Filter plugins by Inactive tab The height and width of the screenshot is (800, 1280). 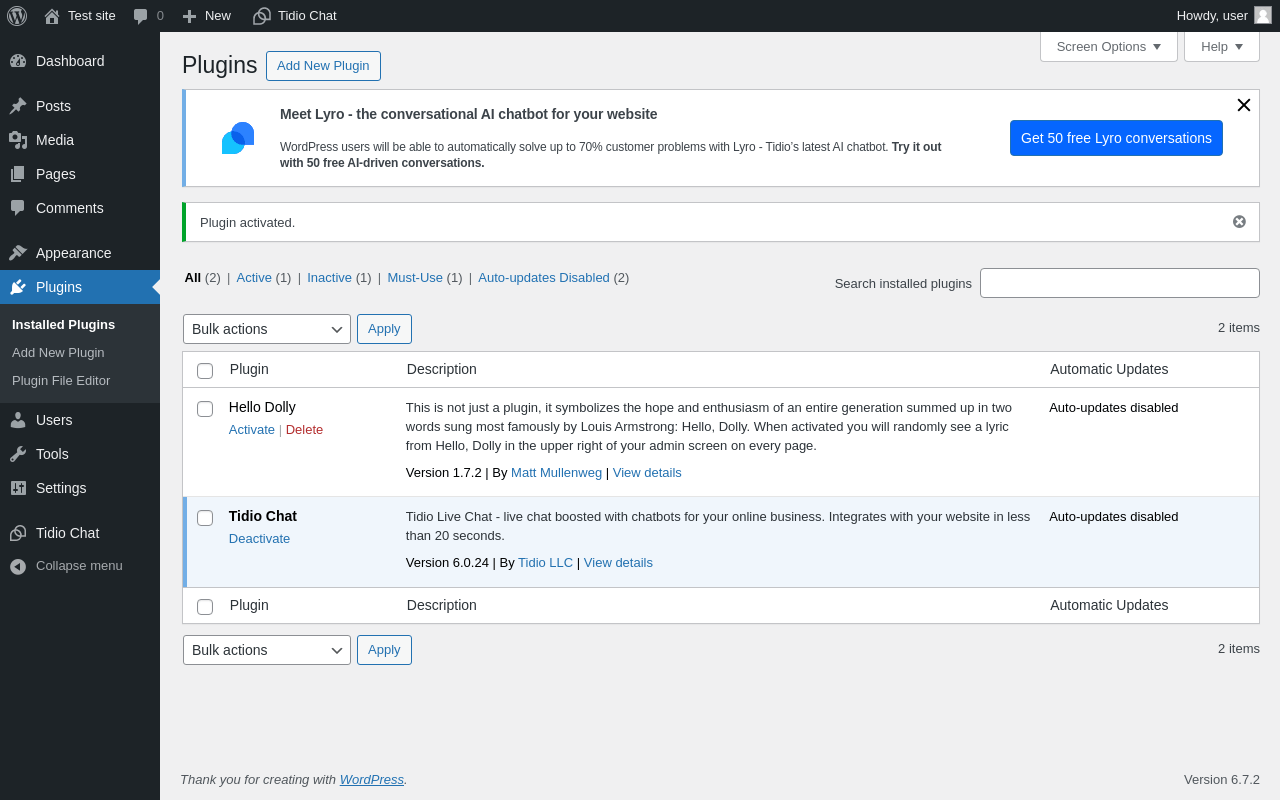tap(329, 278)
